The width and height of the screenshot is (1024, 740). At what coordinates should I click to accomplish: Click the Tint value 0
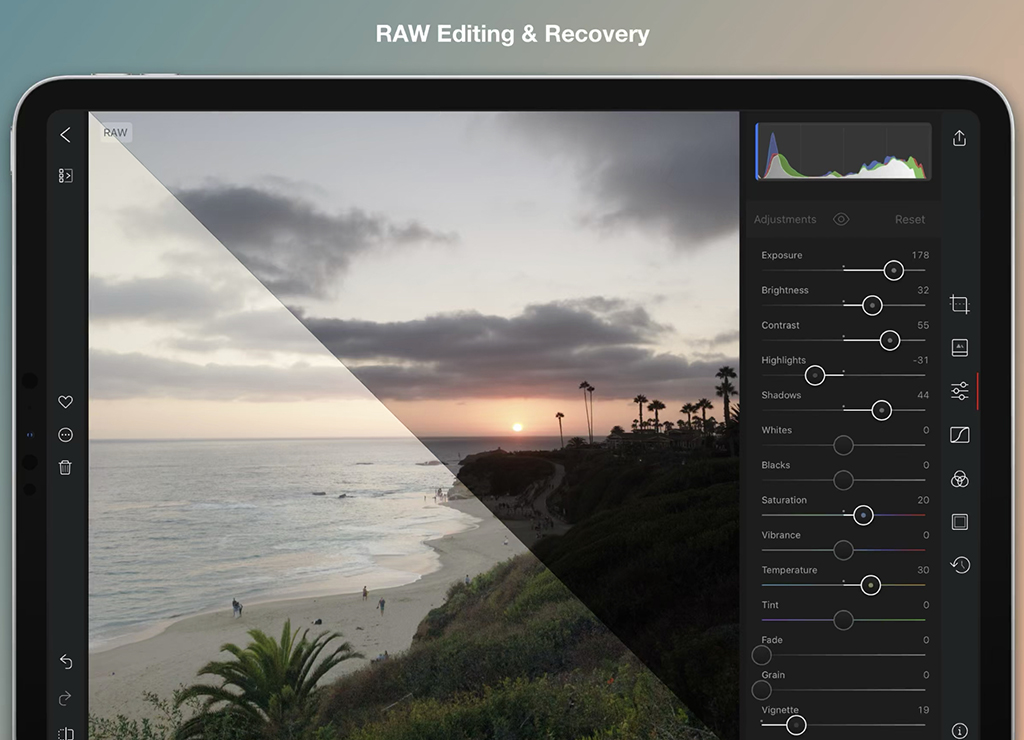point(926,605)
